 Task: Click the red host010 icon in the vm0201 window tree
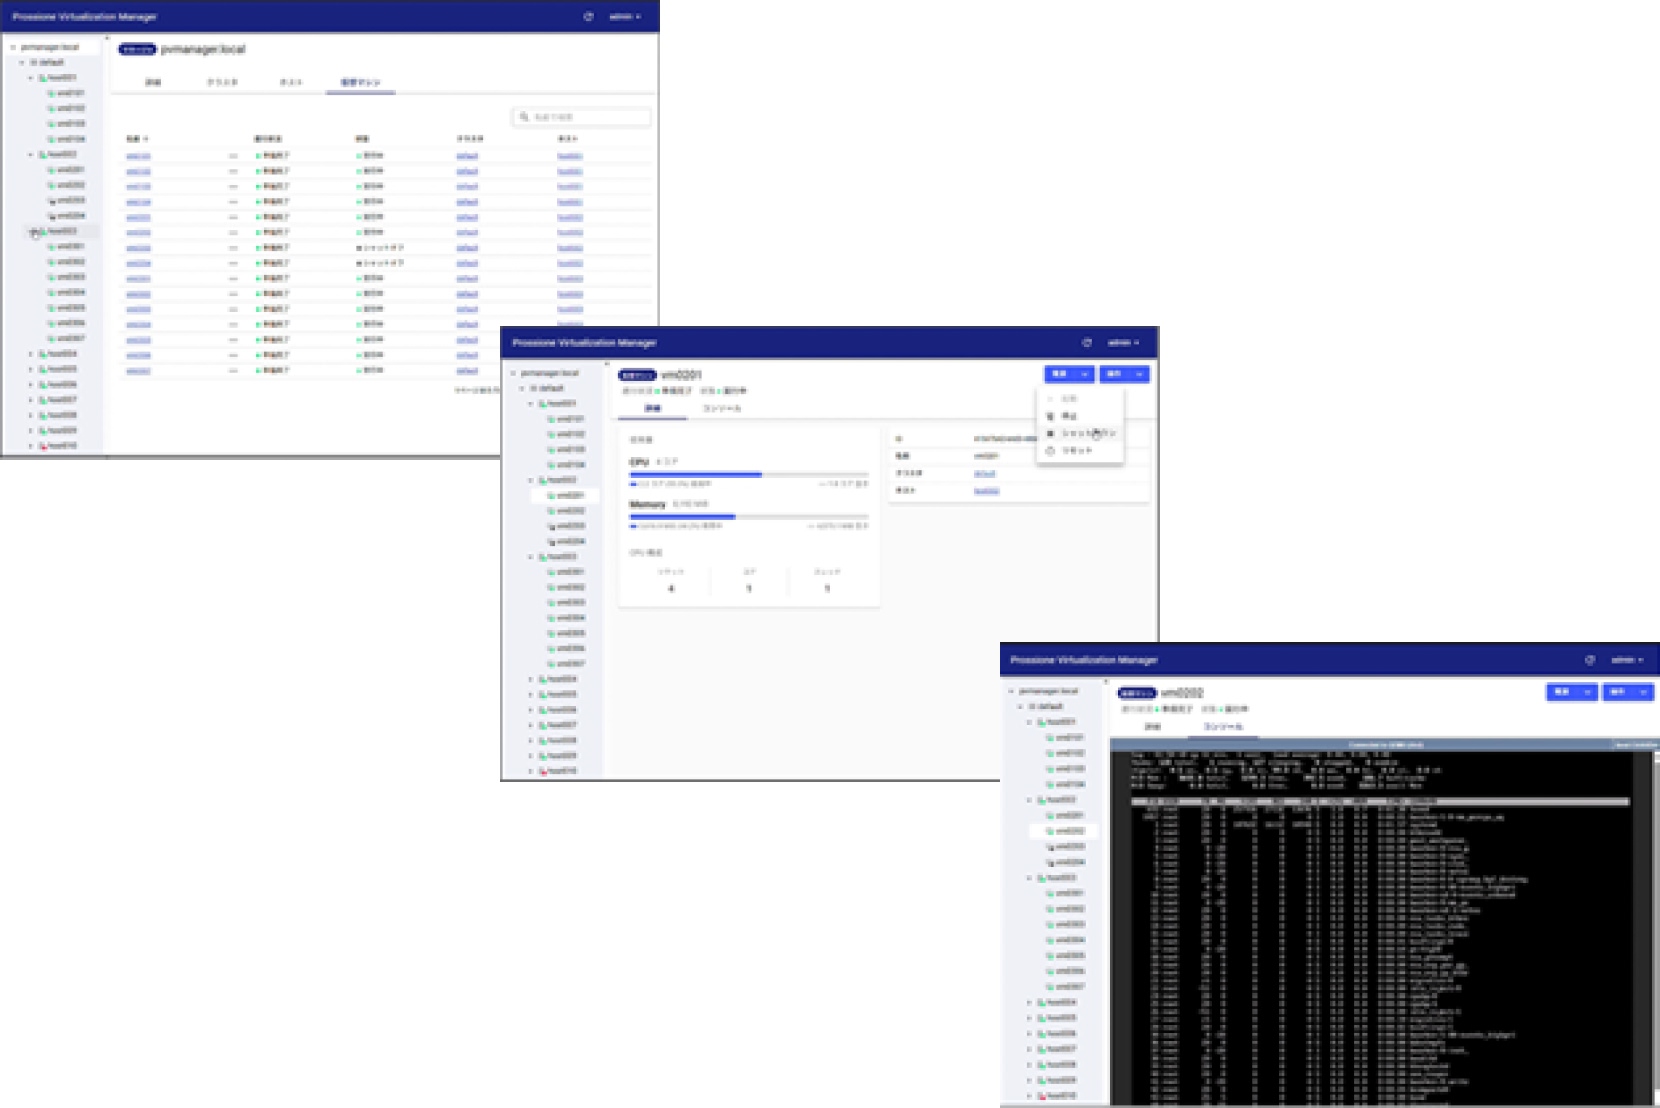click(x=542, y=771)
